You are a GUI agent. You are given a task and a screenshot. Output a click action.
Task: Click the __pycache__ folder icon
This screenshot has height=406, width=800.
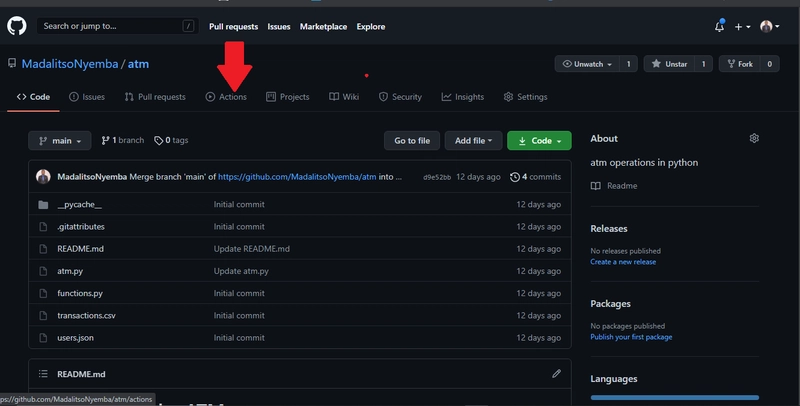point(43,204)
